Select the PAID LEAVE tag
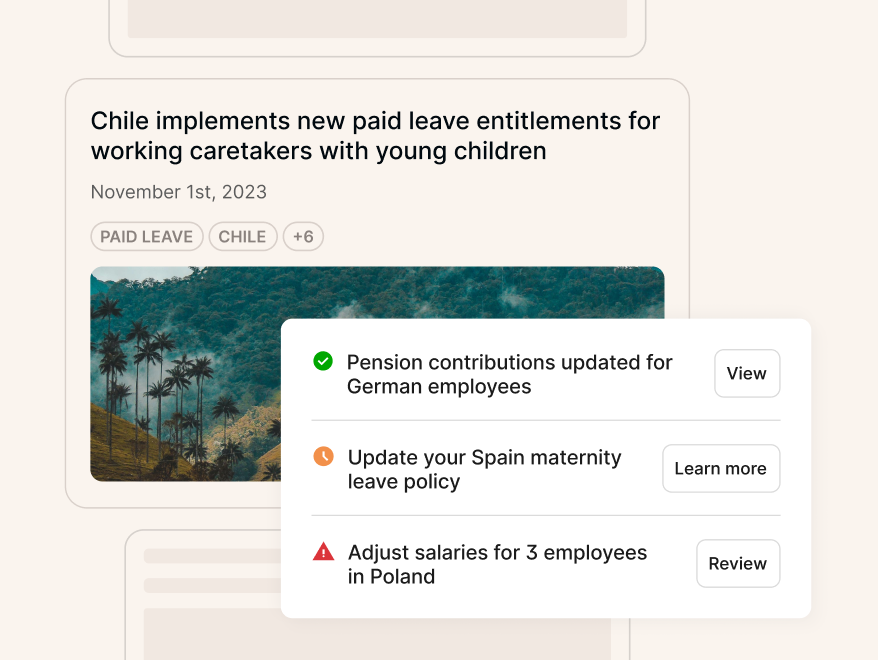The height and width of the screenshot is (660, 878). (x=146, y=236)
